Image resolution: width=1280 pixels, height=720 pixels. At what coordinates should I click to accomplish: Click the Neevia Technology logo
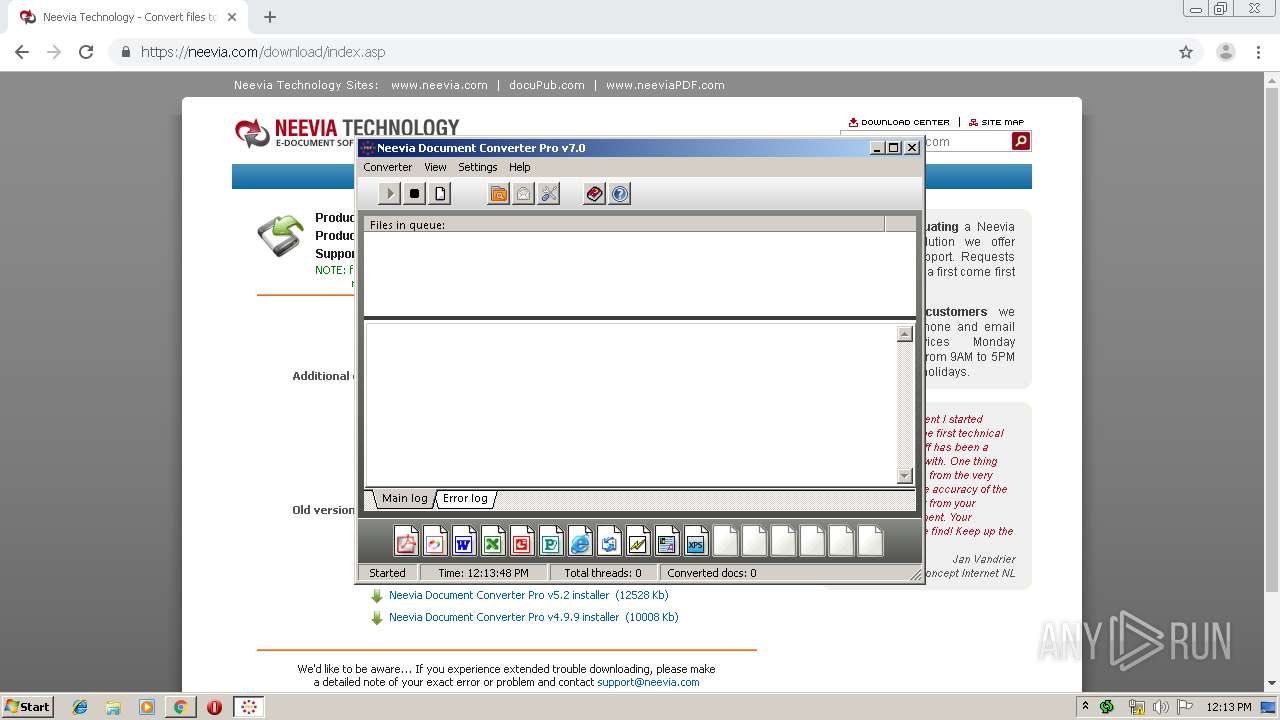coord(346,131)
